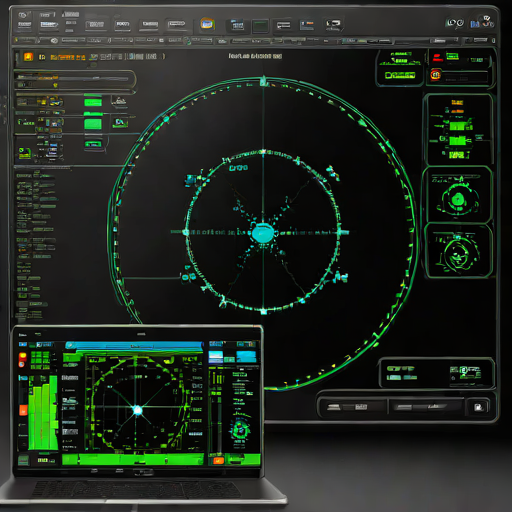The width and height of the screenshot is (512, 512).
Task: Open the blue thumbnail at the laptop screen's upper right
Action: [x=246, y=356]
